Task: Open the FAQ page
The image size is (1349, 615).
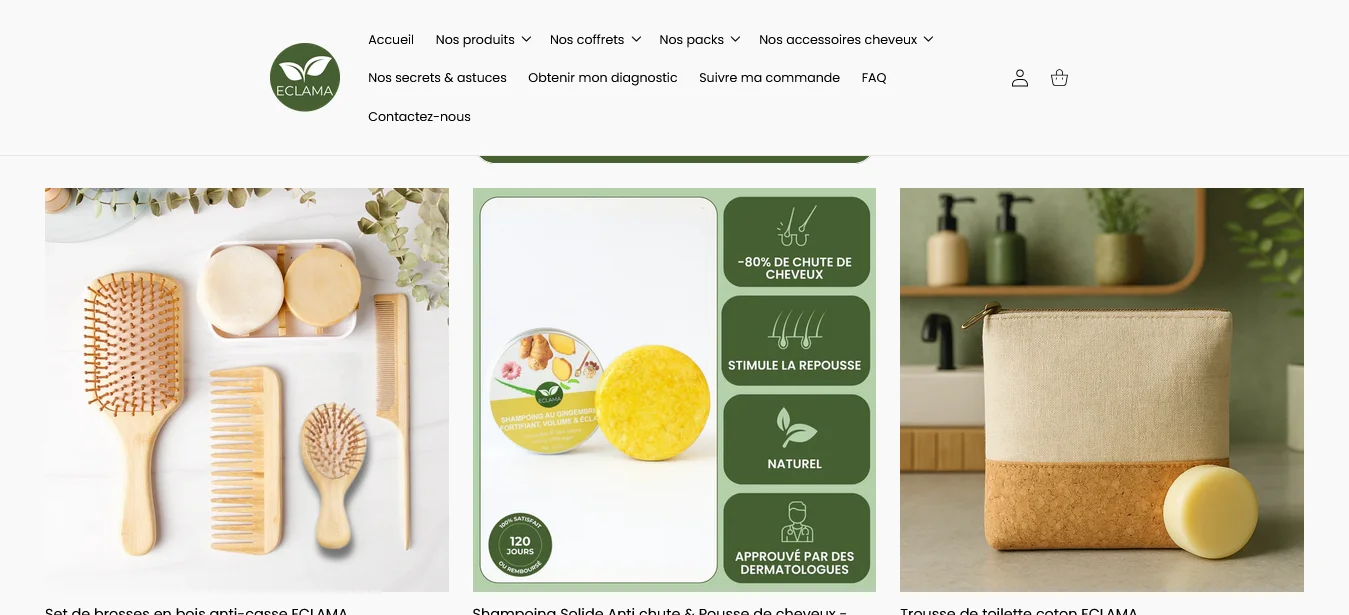Action: pos(874,78)
